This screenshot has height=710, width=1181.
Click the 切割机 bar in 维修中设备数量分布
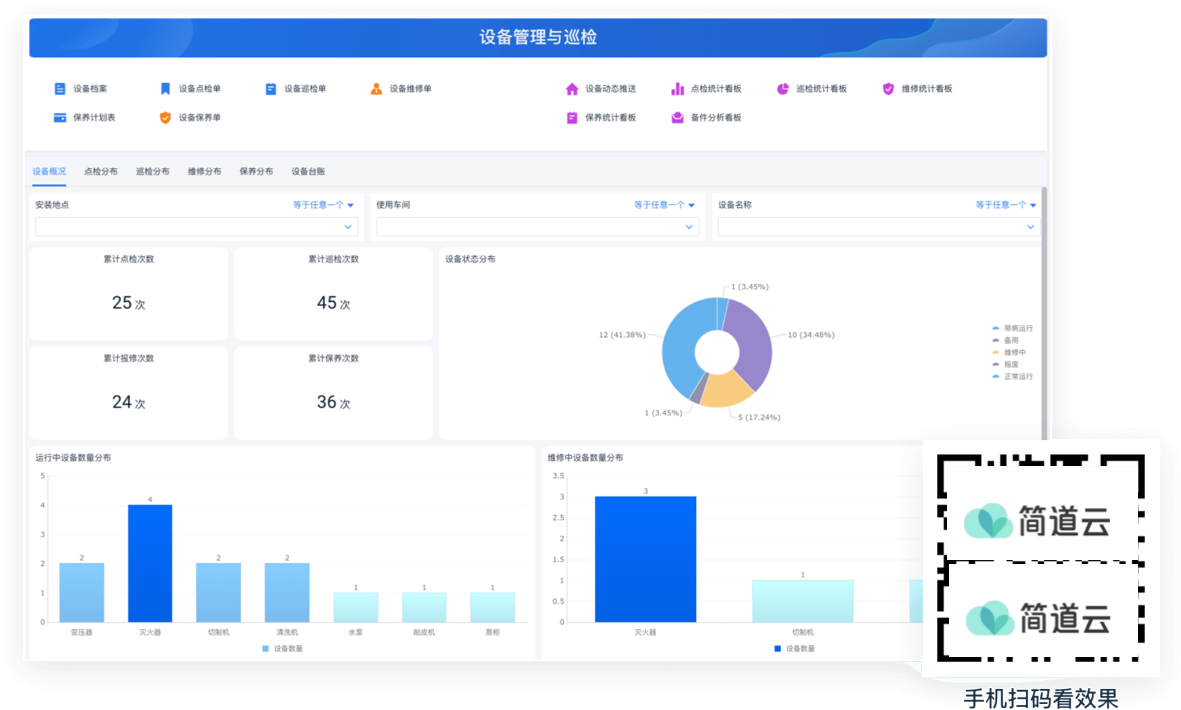tap(803, 601)
